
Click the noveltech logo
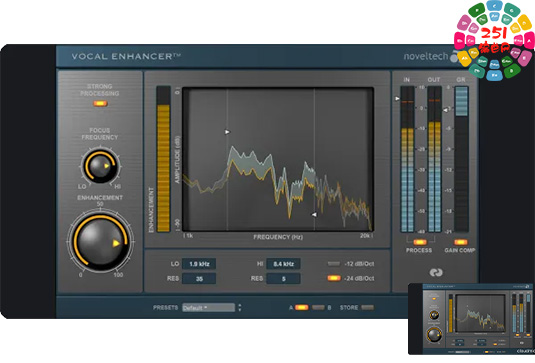pyautogui.click(x=431, y=56)
